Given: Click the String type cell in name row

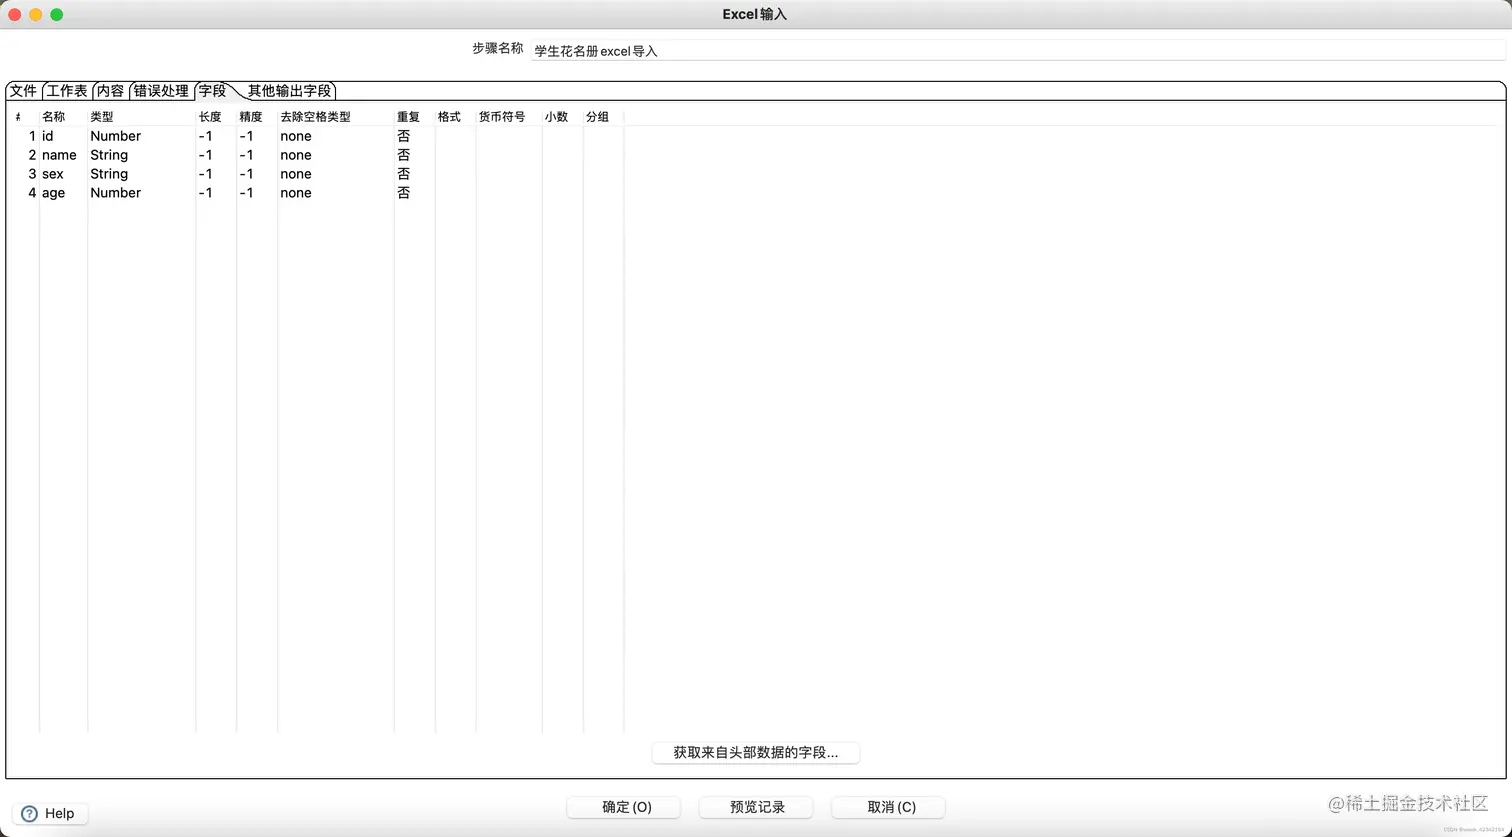Looking at the screenshot, I should 141,155.
